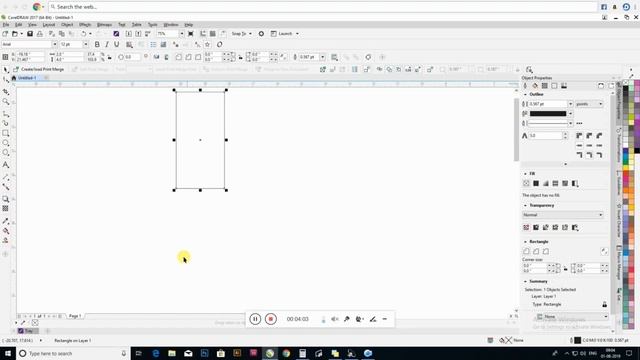Select the Drop Shadow tool
640x360 pixels.
pos(6,199)
